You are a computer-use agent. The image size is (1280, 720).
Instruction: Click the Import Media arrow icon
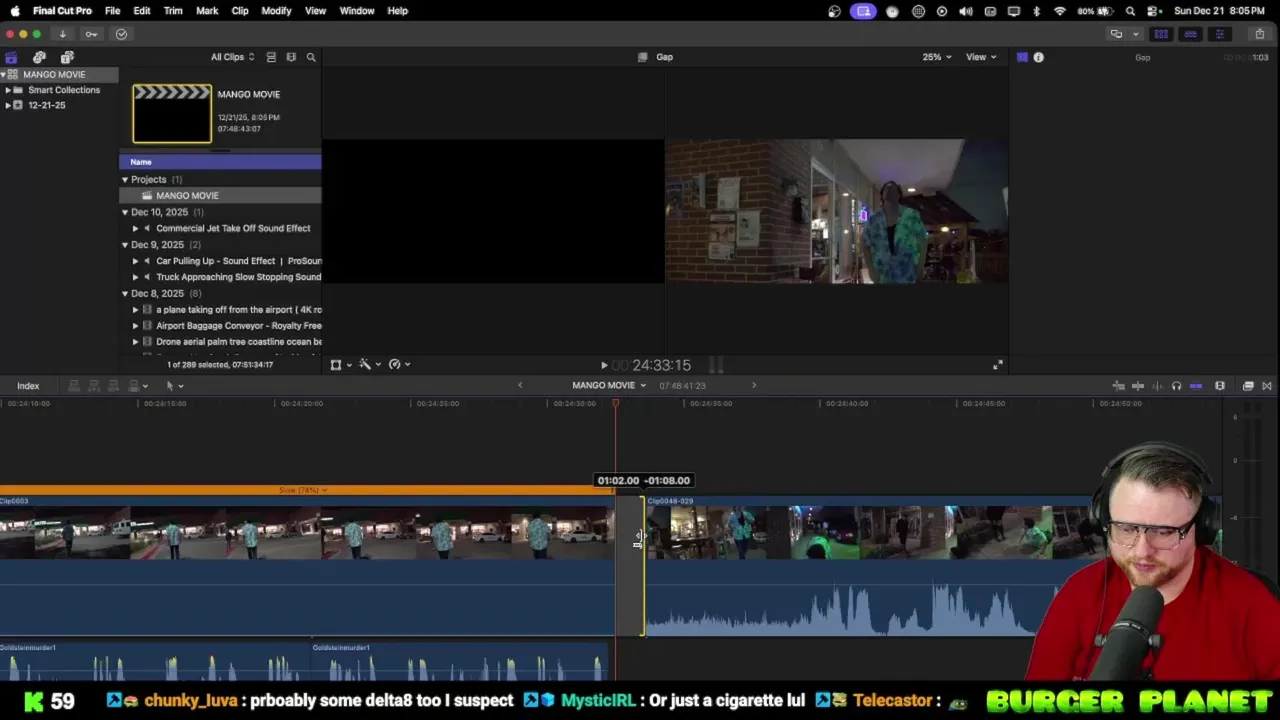62,34
